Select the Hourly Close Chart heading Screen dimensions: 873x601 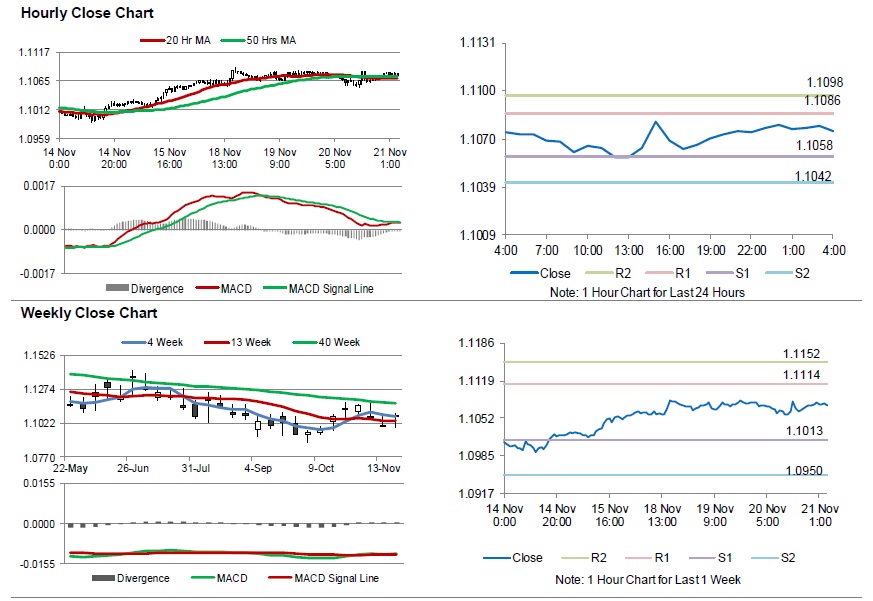tap(87, 13)
